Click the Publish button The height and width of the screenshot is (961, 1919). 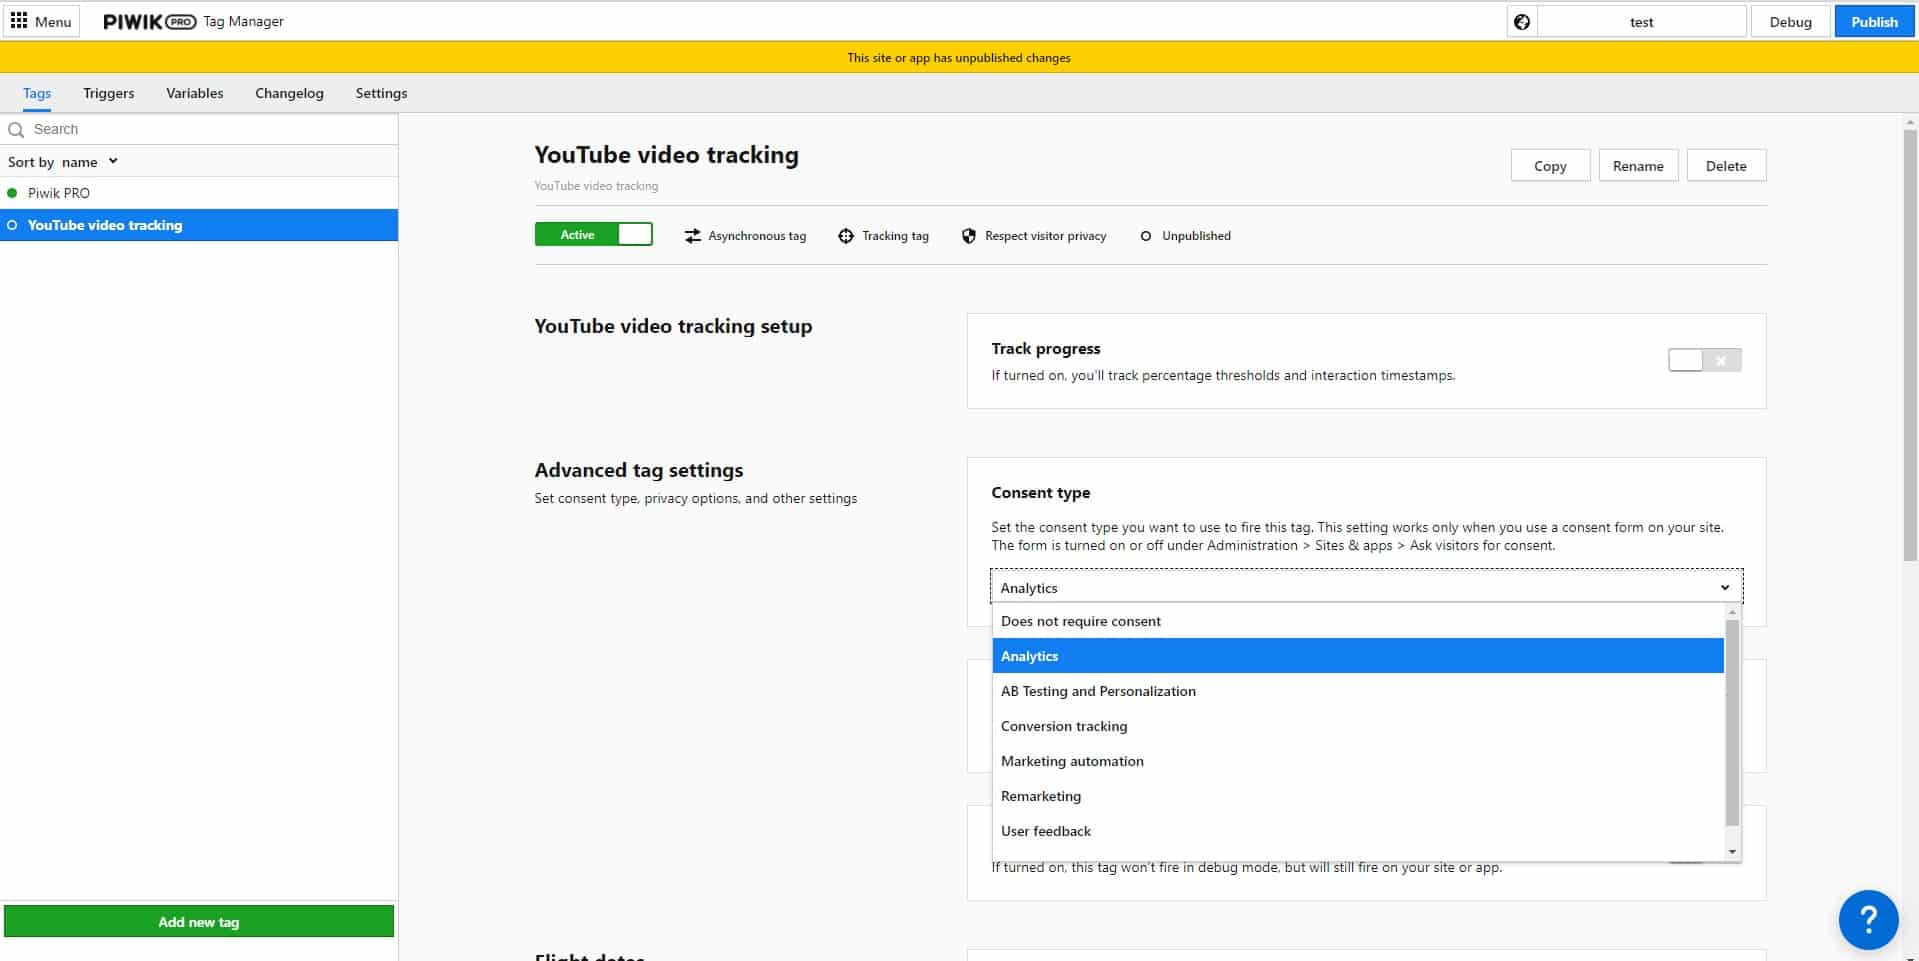1874,21
